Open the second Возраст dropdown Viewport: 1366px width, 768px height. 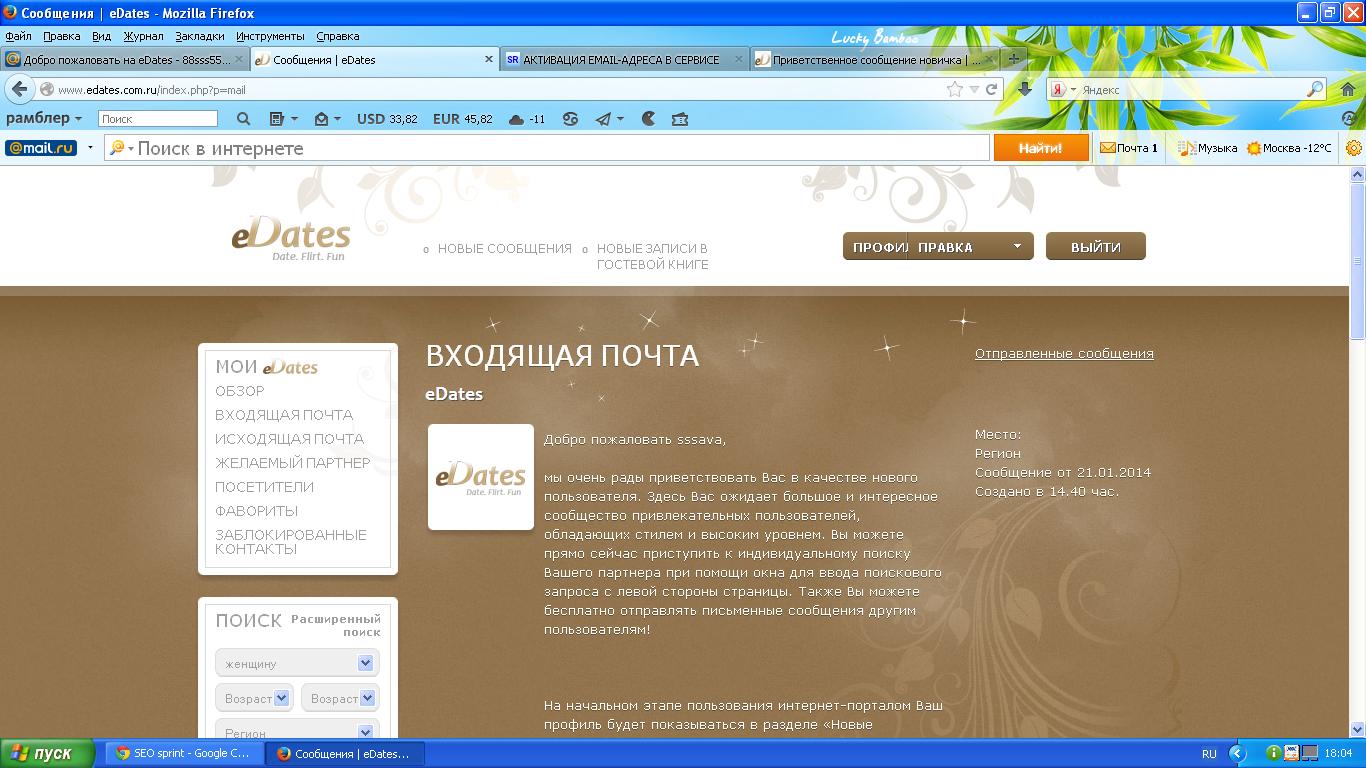click(x=340, y=698)
